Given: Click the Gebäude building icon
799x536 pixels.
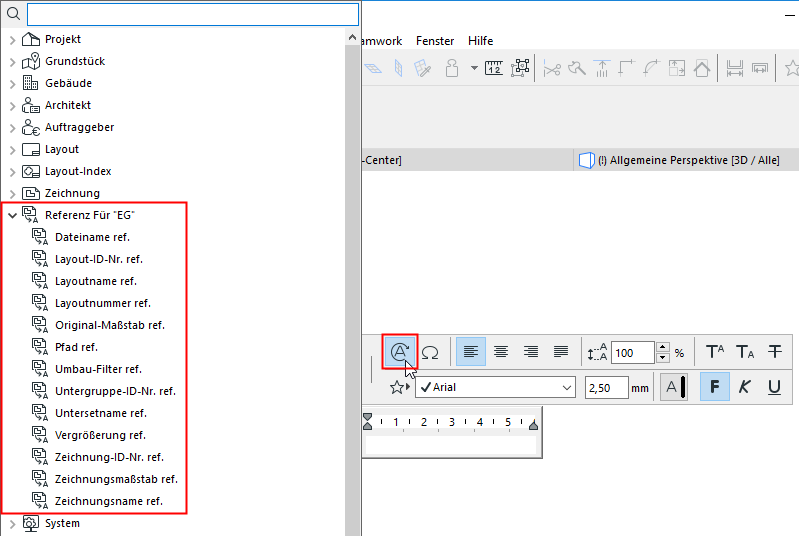Looking at the screenshot, I should (x=31, y=83).
